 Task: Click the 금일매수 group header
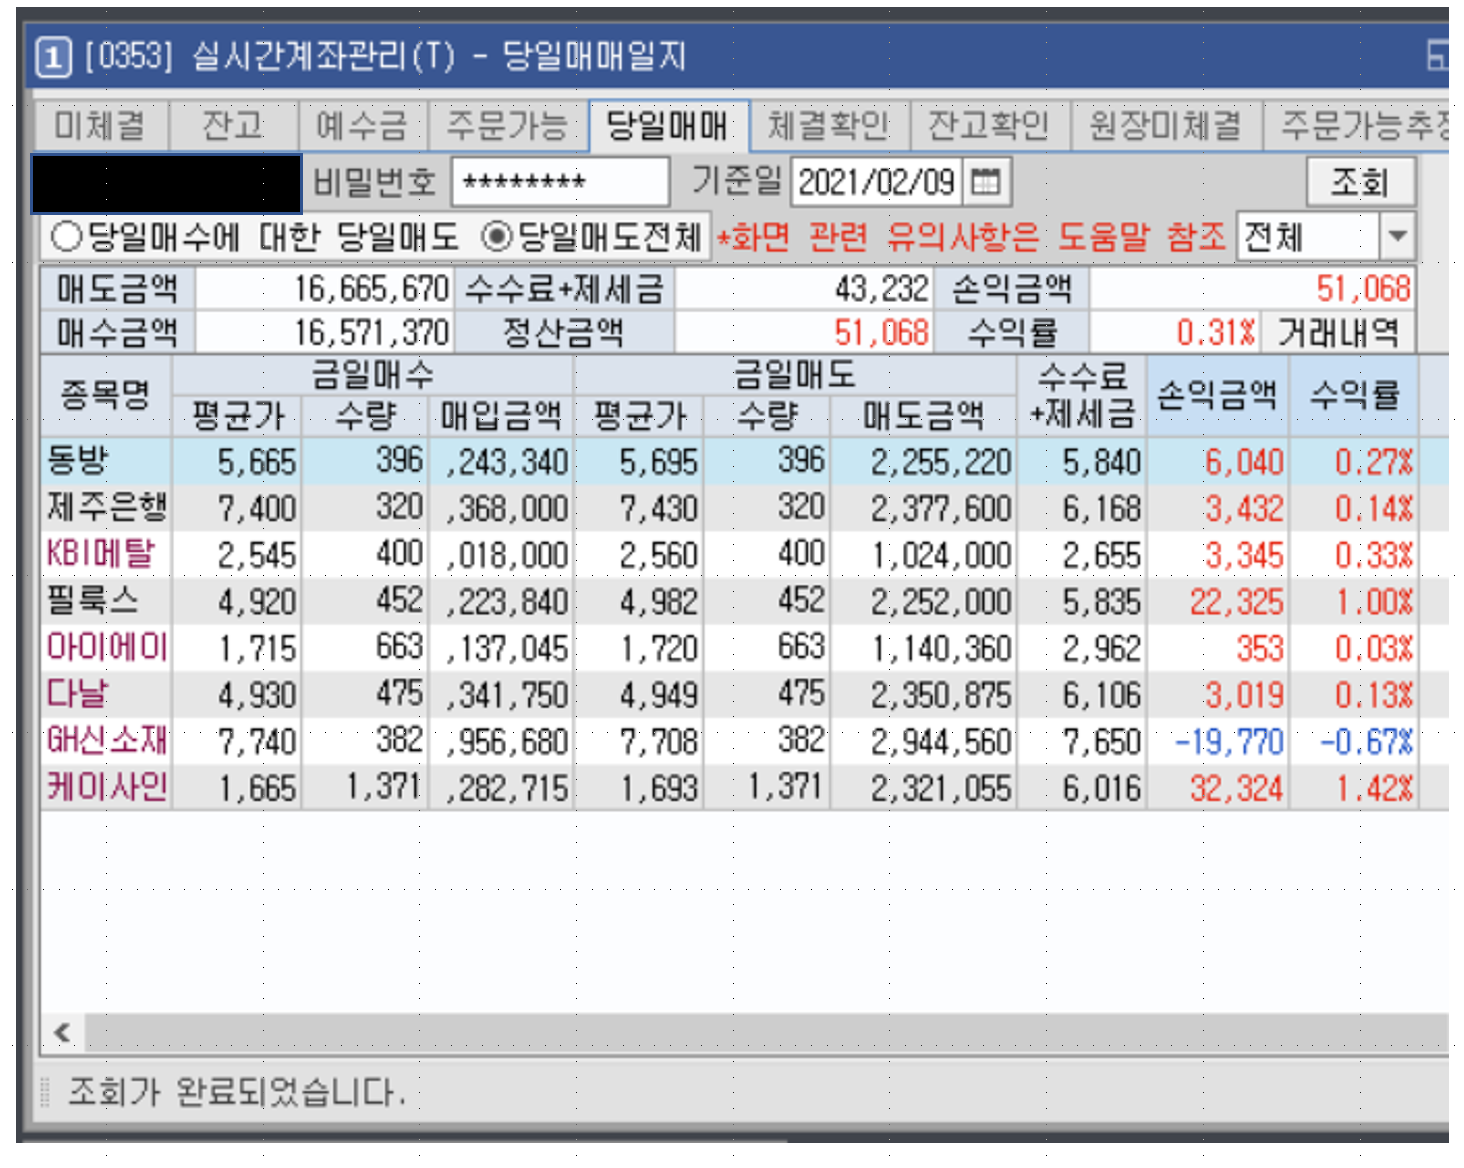pos(373,375)
